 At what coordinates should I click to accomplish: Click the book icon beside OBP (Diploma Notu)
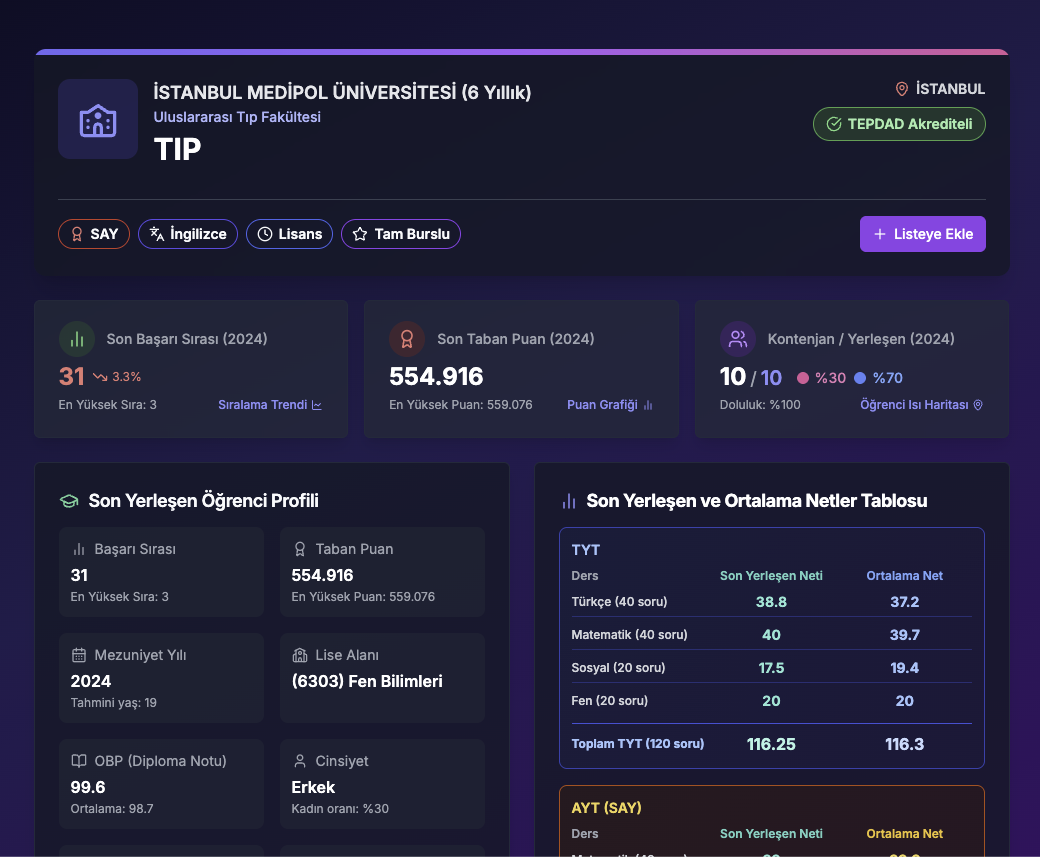(79, 761)
